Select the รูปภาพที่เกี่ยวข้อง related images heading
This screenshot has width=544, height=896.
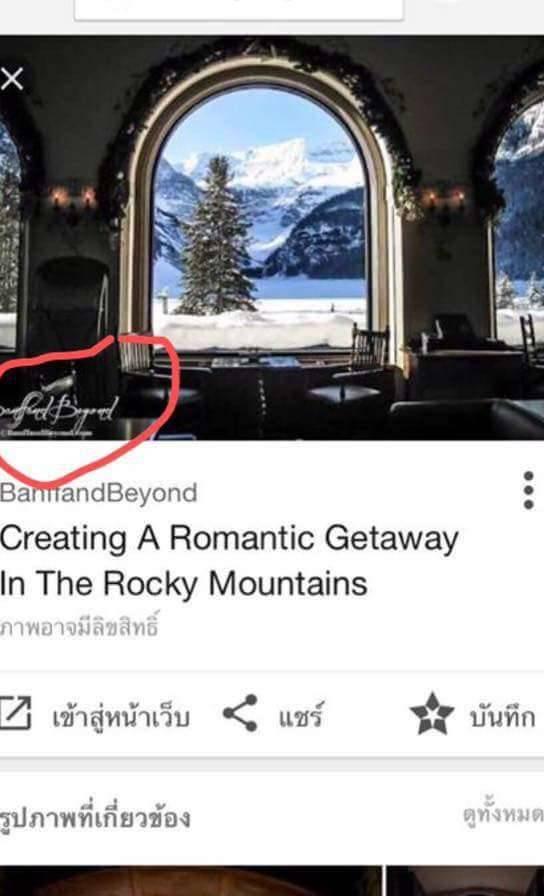click(x=95, y=817)
